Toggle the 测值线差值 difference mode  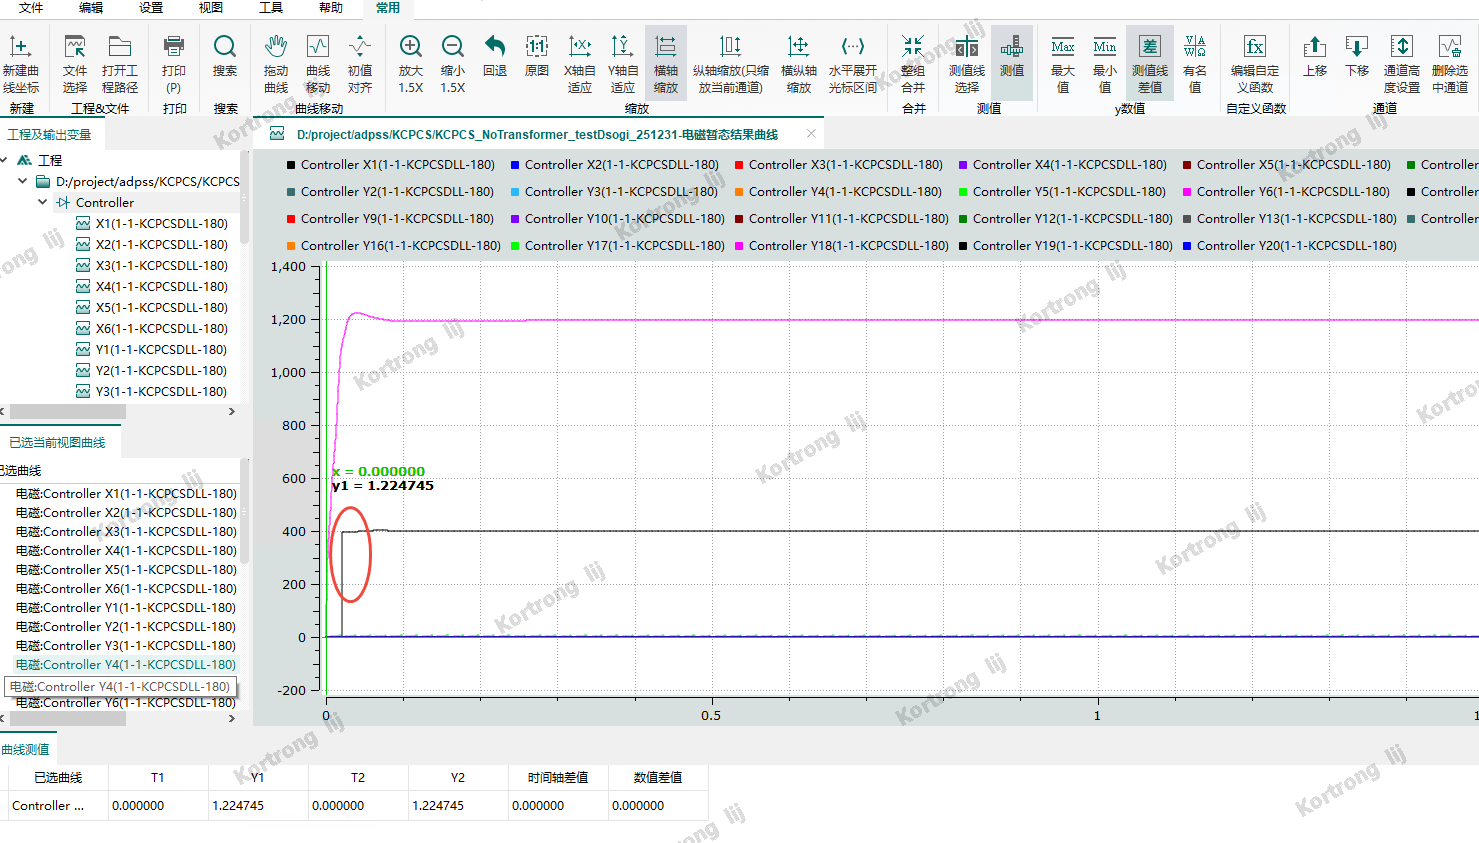[x=1149, y=46]
